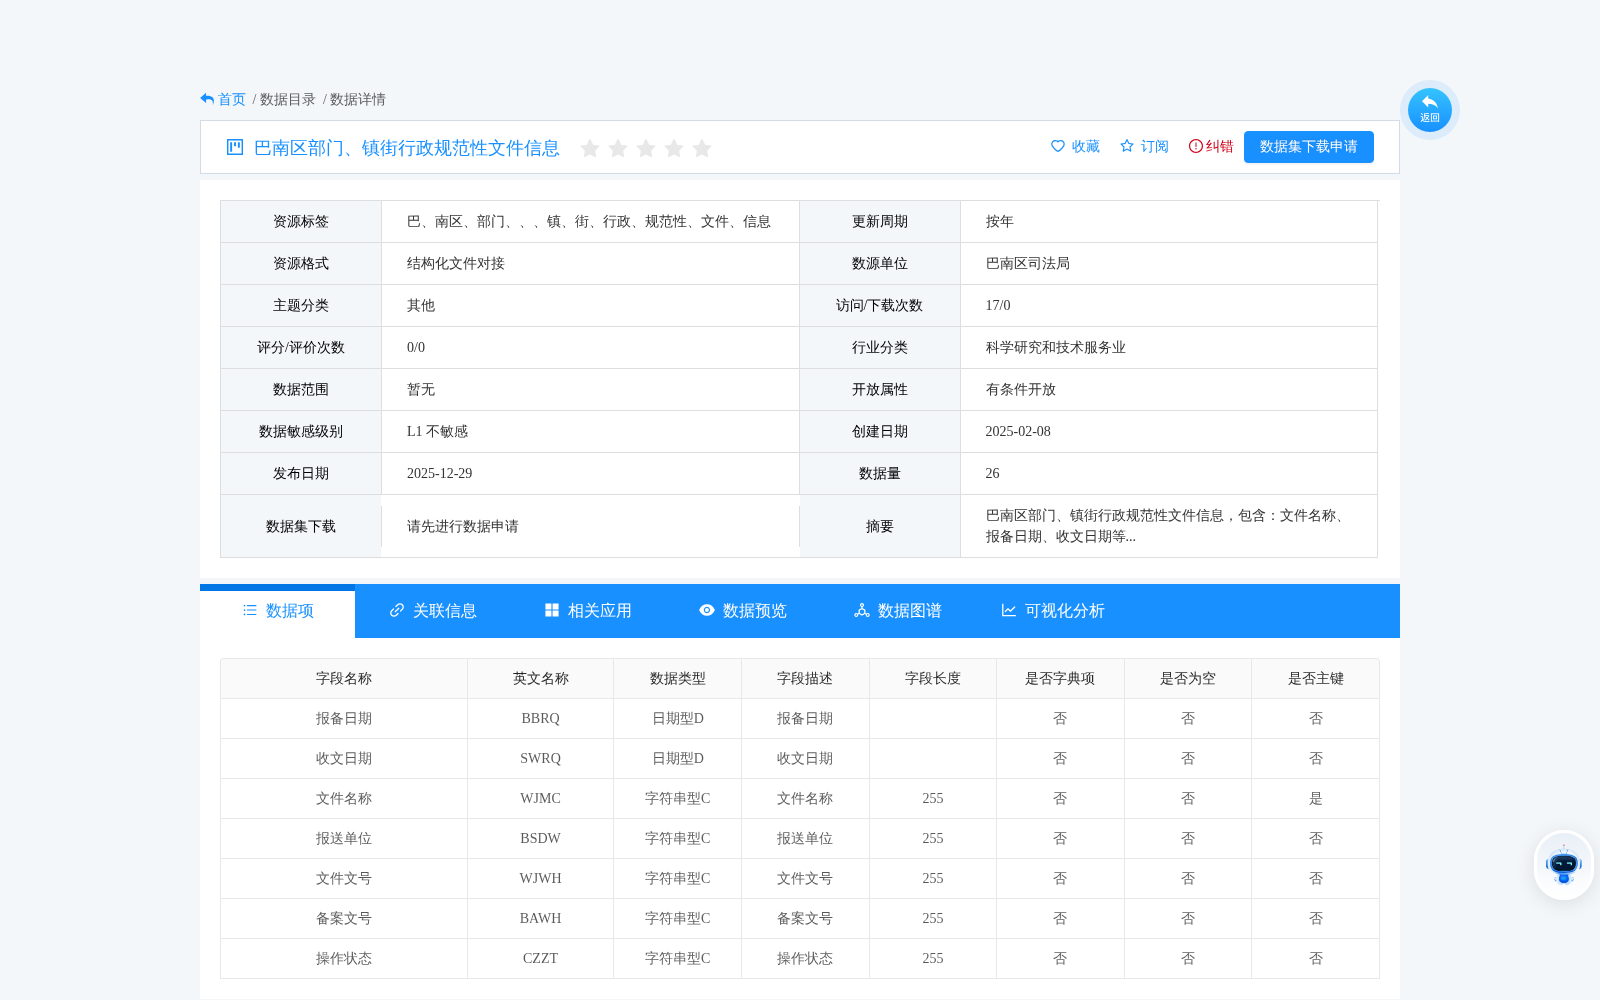Screen dimensions: 1600x1000
Task: Switch to the 数据图谱 tab
Action: [898, 611]
